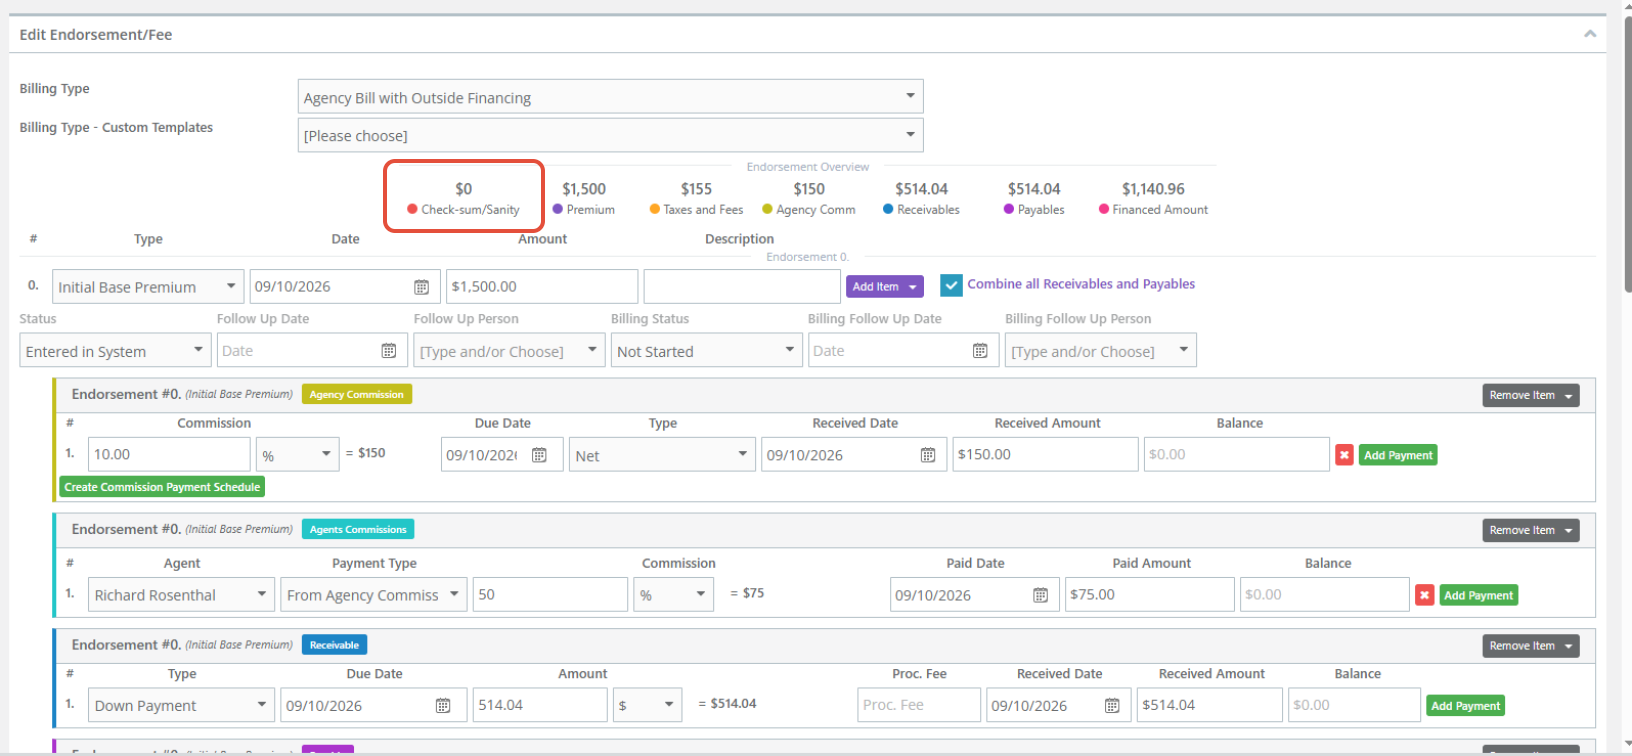Viewport: 1632px width, 756px height.
Task: Uncheck Combine all Receivables and Payables
Action: [x=951, y=285]
